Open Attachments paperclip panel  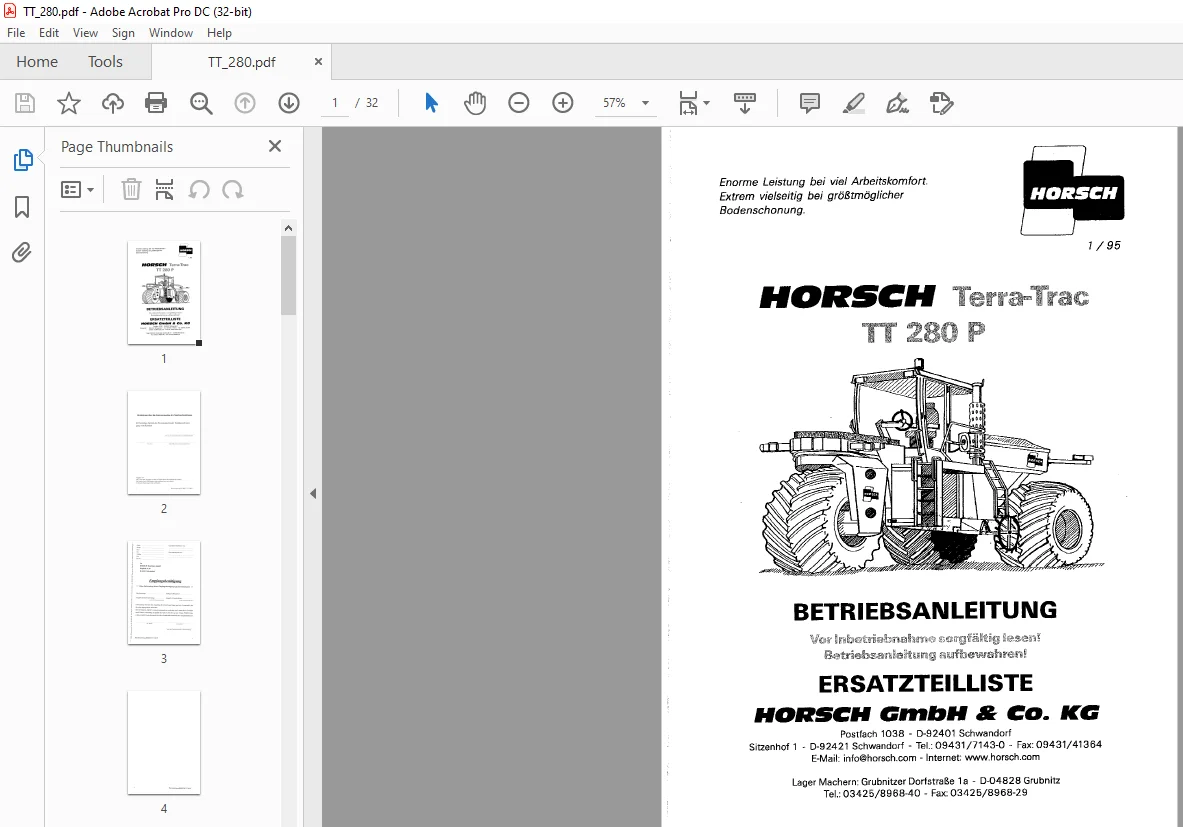22,252
